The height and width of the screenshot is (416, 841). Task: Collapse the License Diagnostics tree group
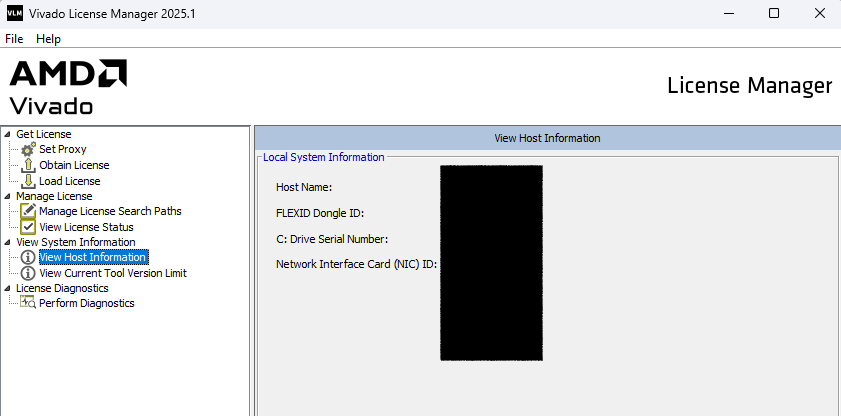tap(8, 288)
